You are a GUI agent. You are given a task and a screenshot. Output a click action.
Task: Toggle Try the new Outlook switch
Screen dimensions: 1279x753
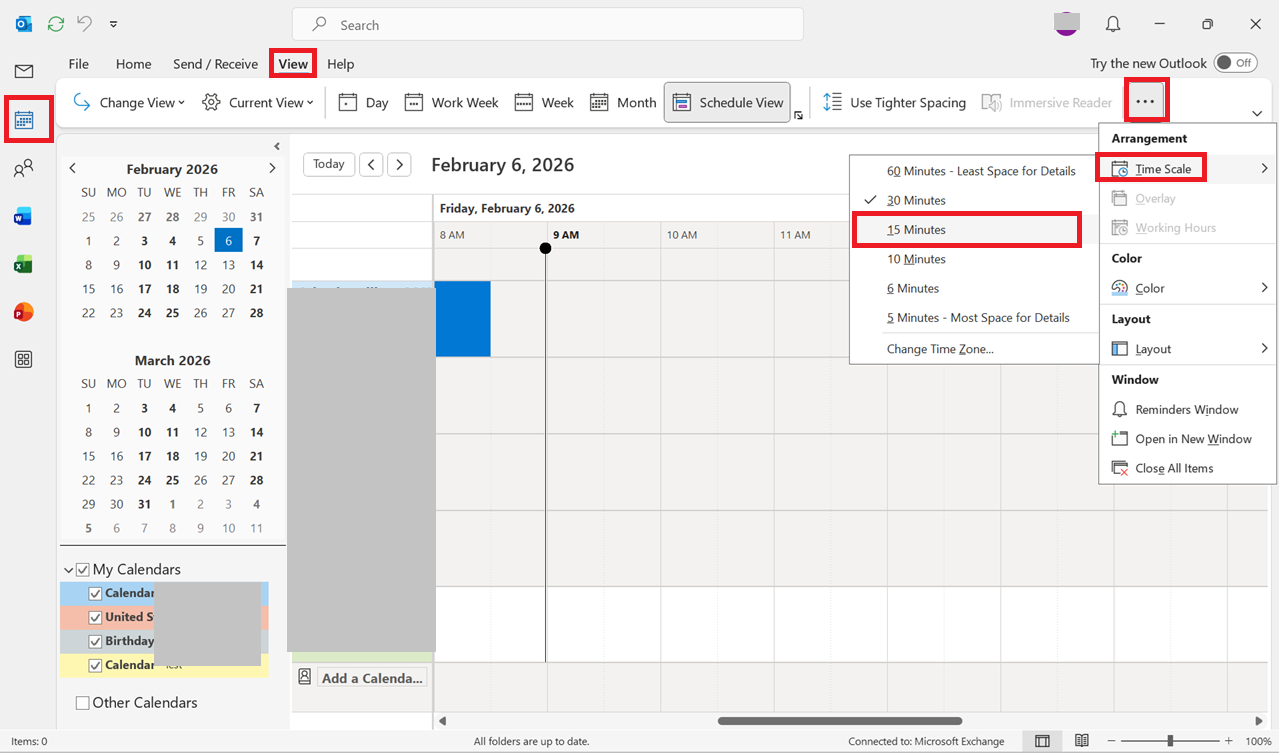pyautogui.click(x=1235, y=63)
